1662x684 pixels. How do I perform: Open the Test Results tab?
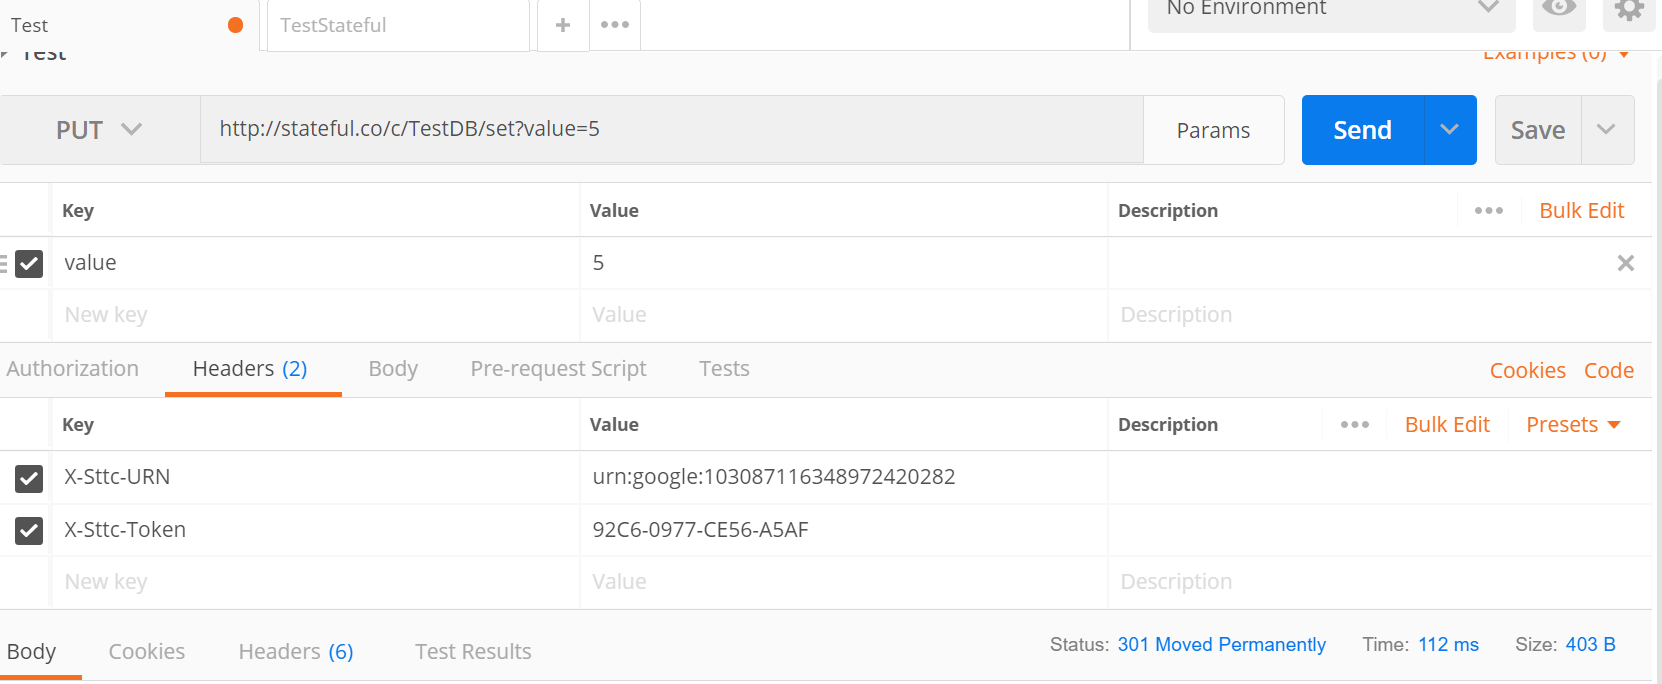(x=473, y=652)
